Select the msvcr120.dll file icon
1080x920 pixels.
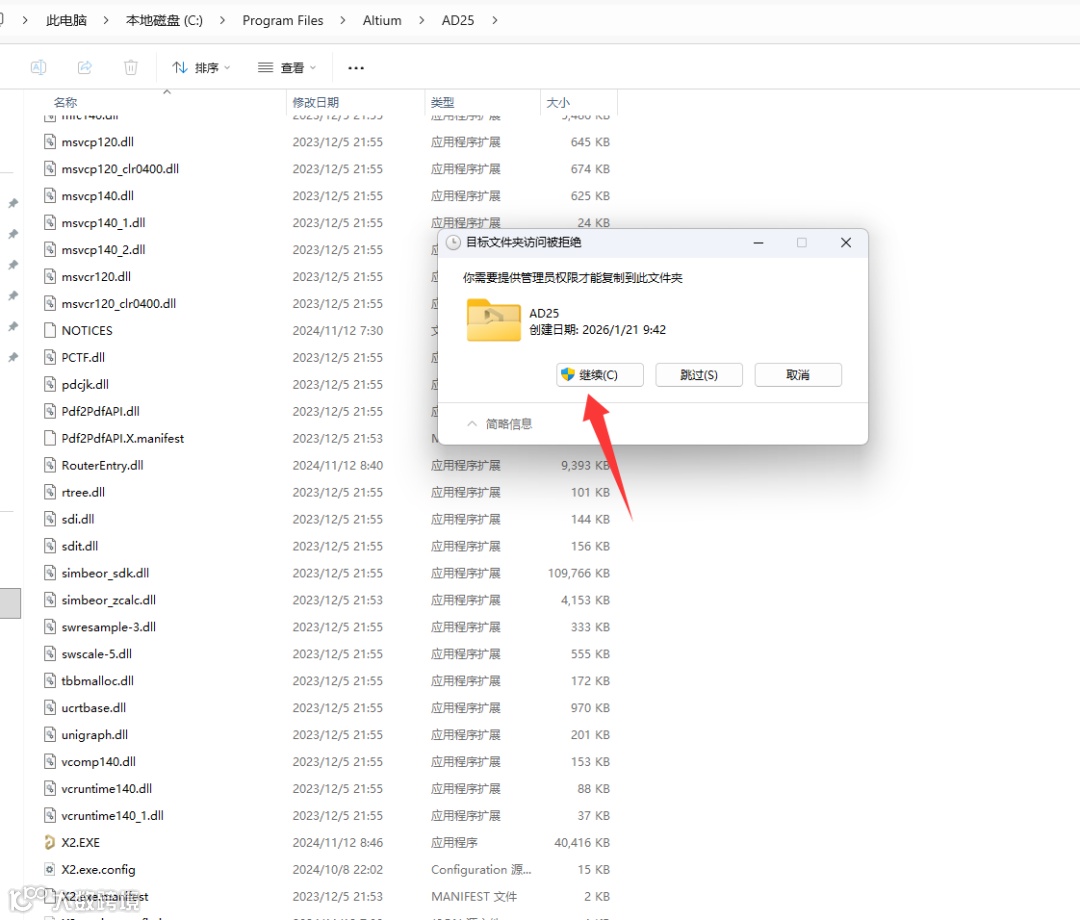click(50, 276)
